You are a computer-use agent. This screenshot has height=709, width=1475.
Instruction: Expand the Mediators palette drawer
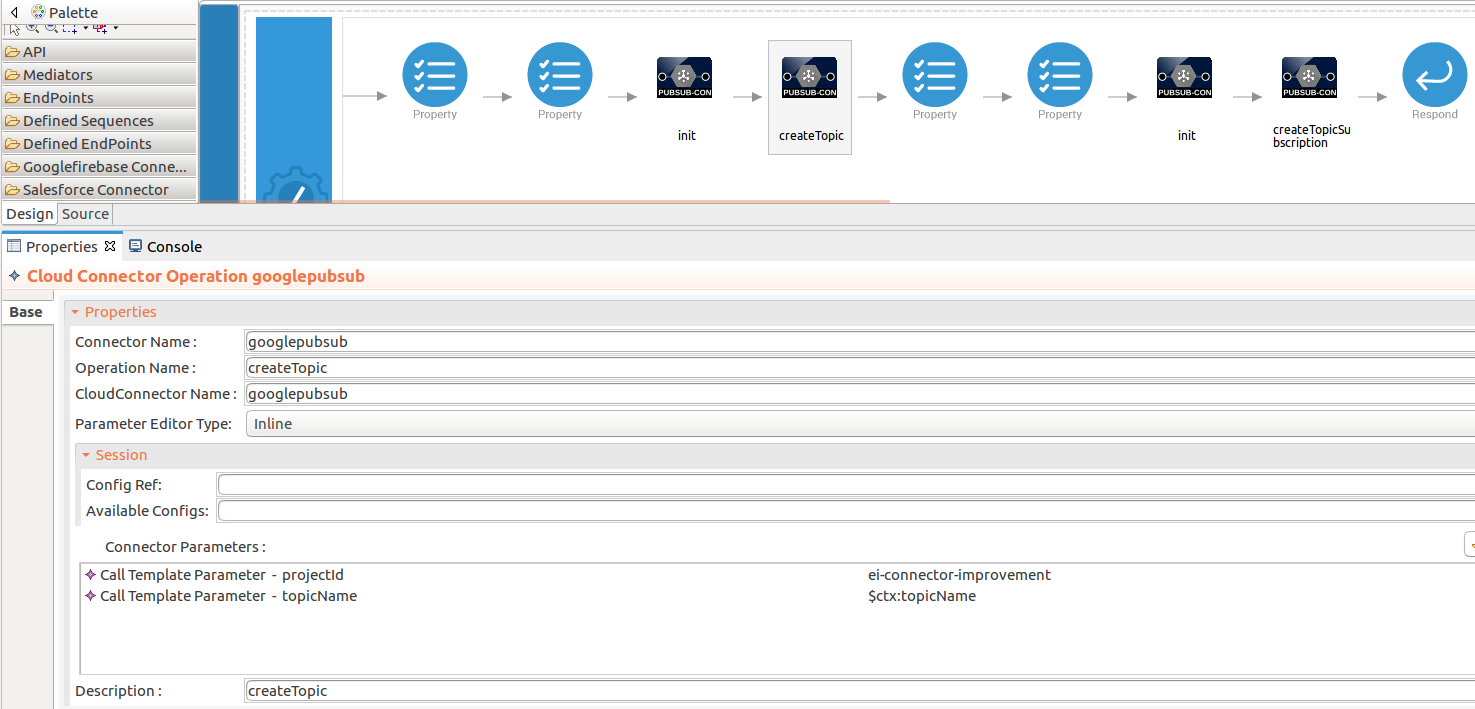pyautogui.click(x=99, y=74)
